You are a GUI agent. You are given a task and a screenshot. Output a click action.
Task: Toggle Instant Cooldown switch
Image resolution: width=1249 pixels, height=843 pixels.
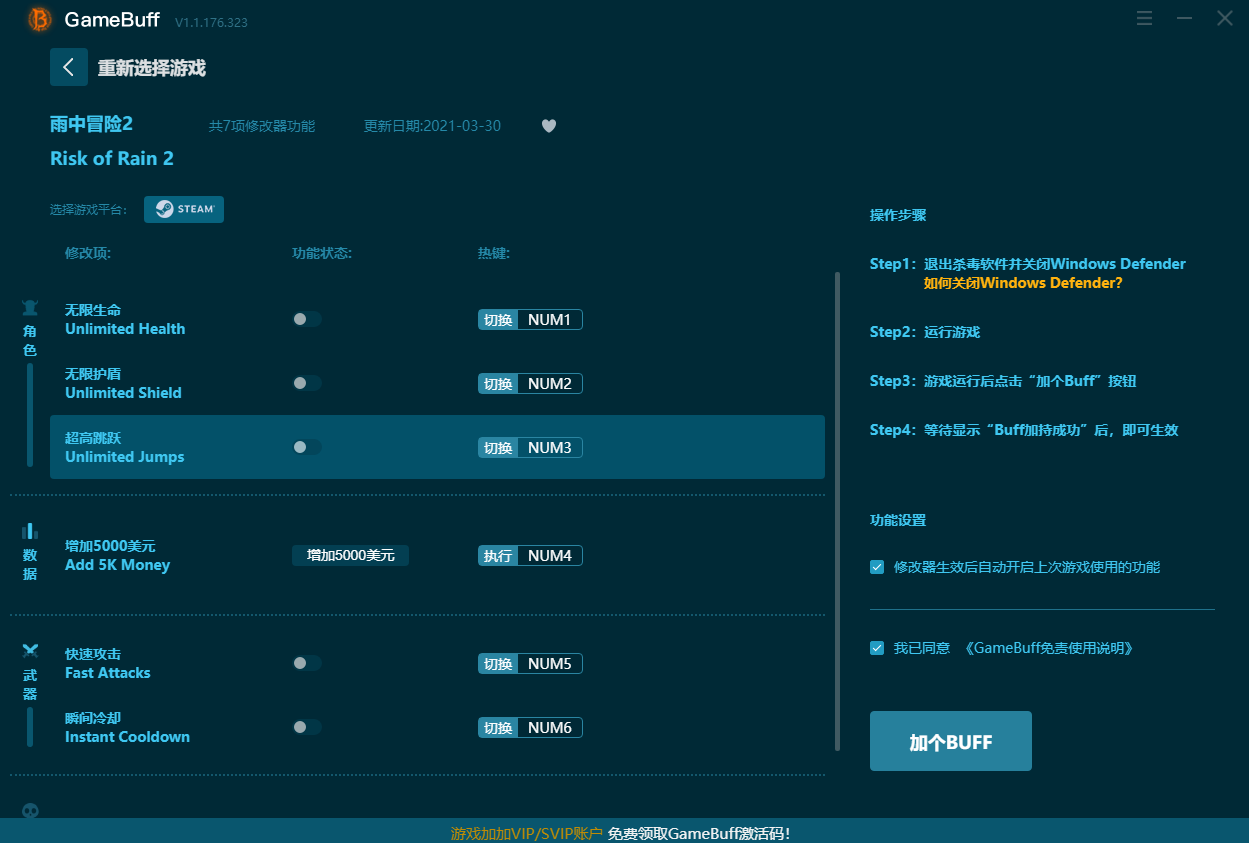(307, 727)
